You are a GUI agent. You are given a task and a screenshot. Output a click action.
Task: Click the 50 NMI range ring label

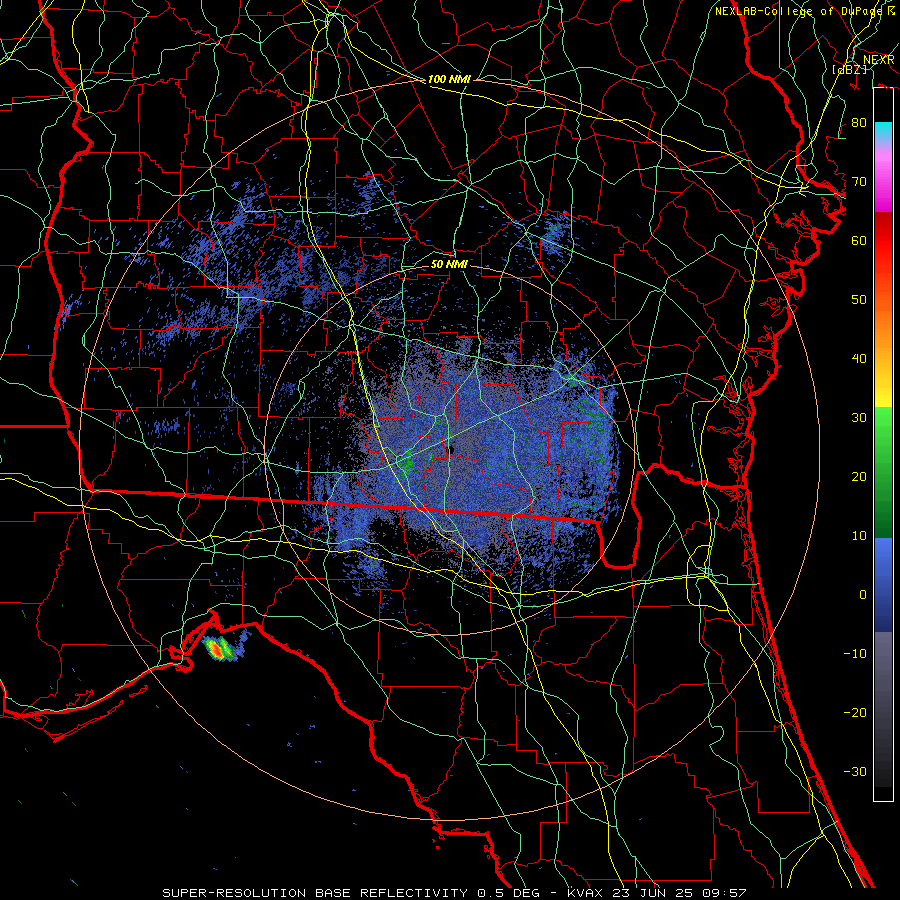coord(449,264)
